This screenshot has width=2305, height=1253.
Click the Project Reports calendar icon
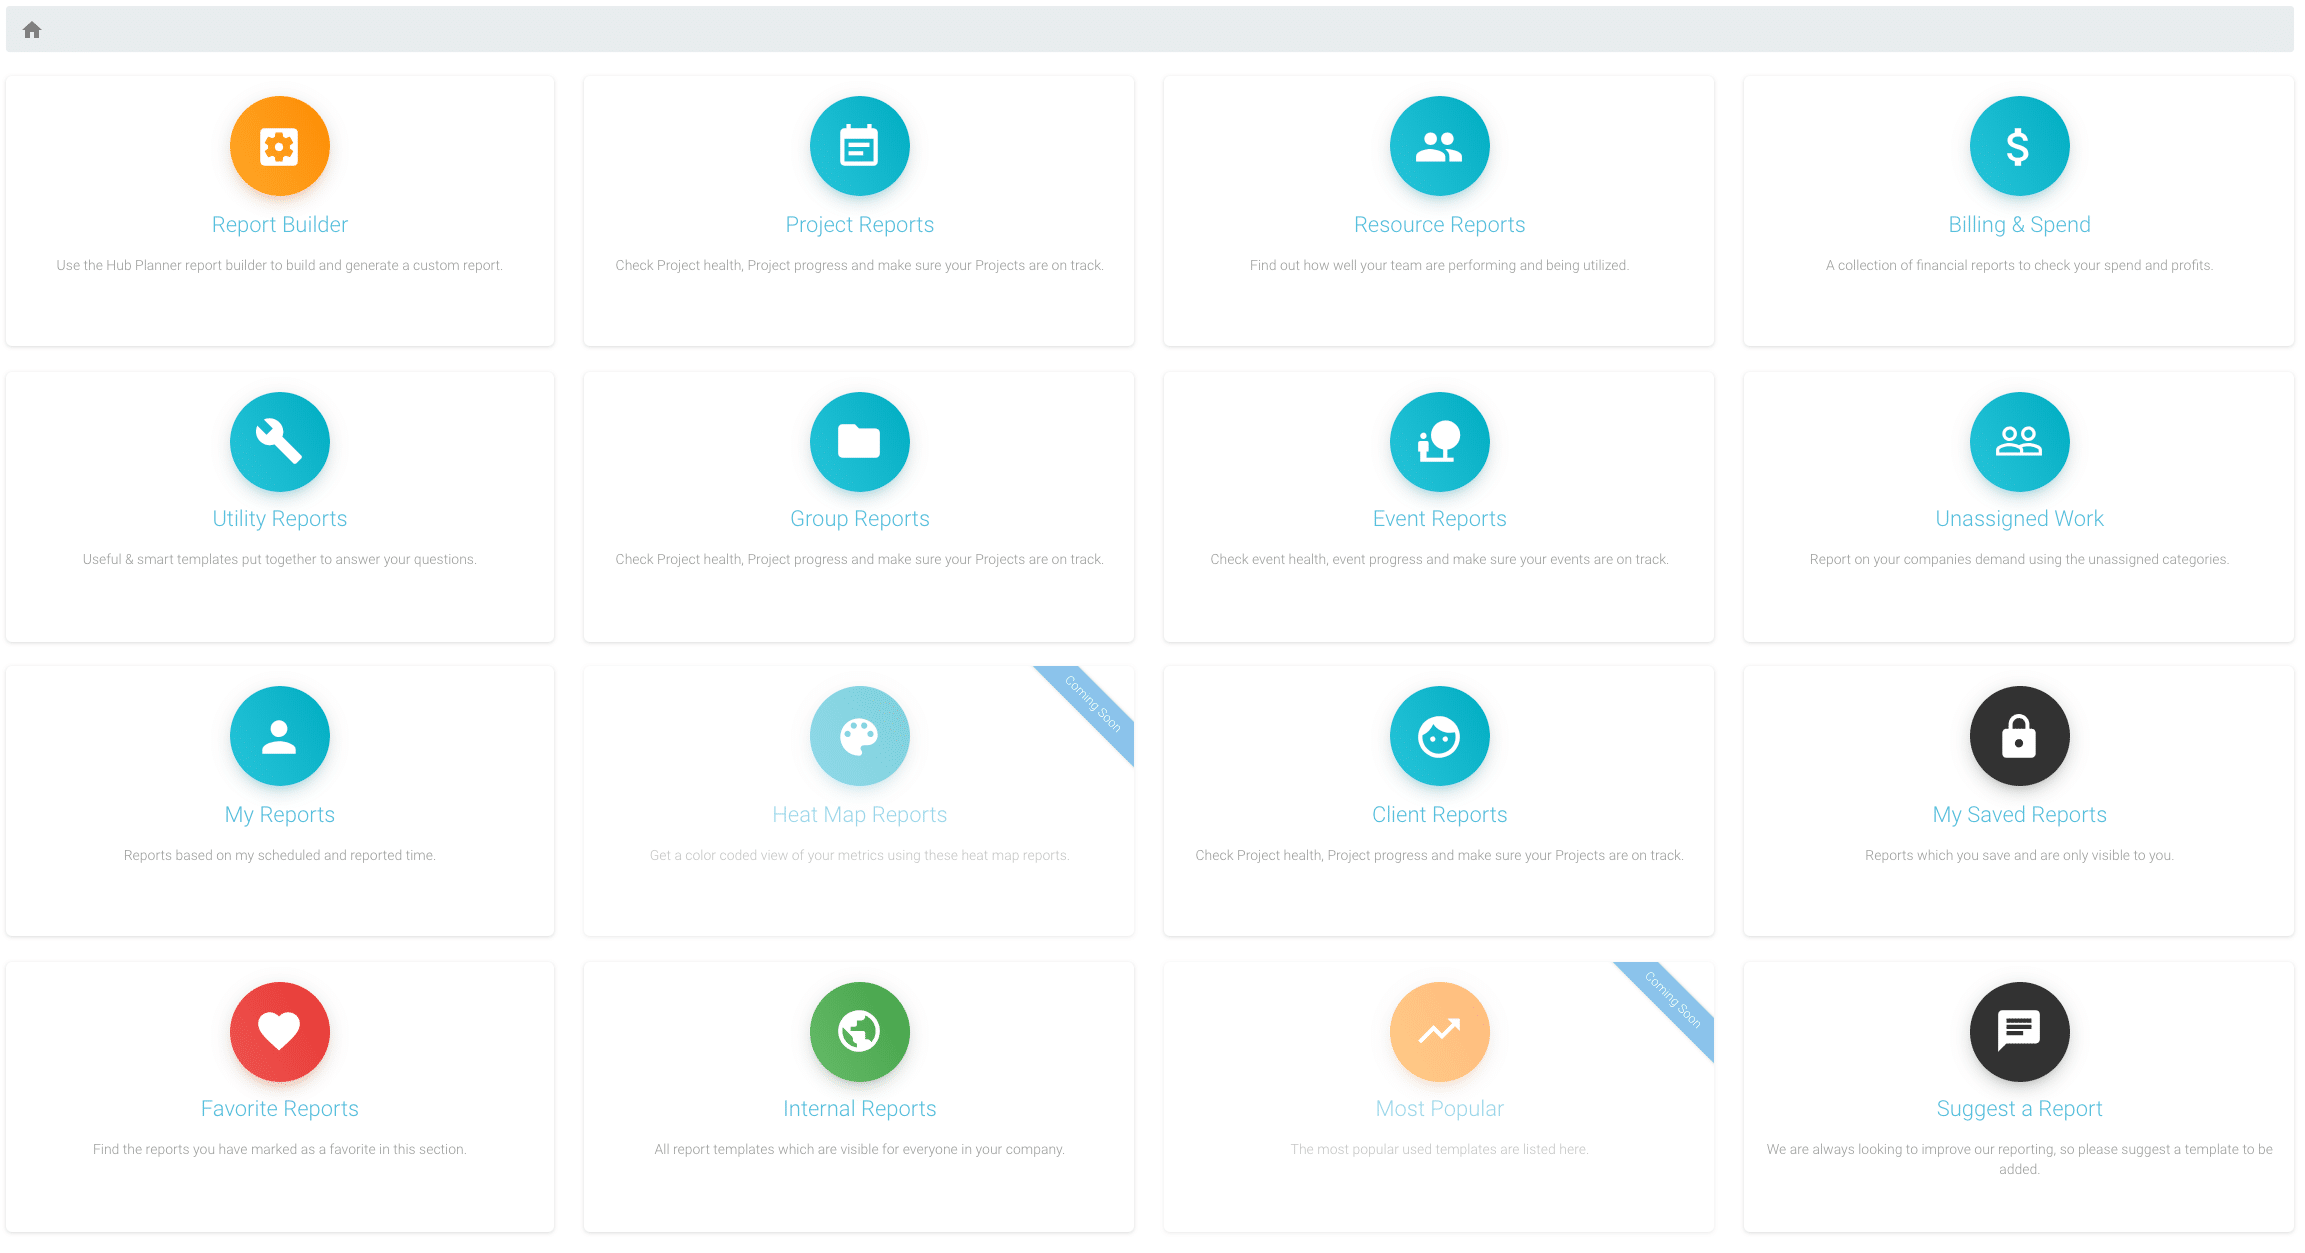coord(859,146)
